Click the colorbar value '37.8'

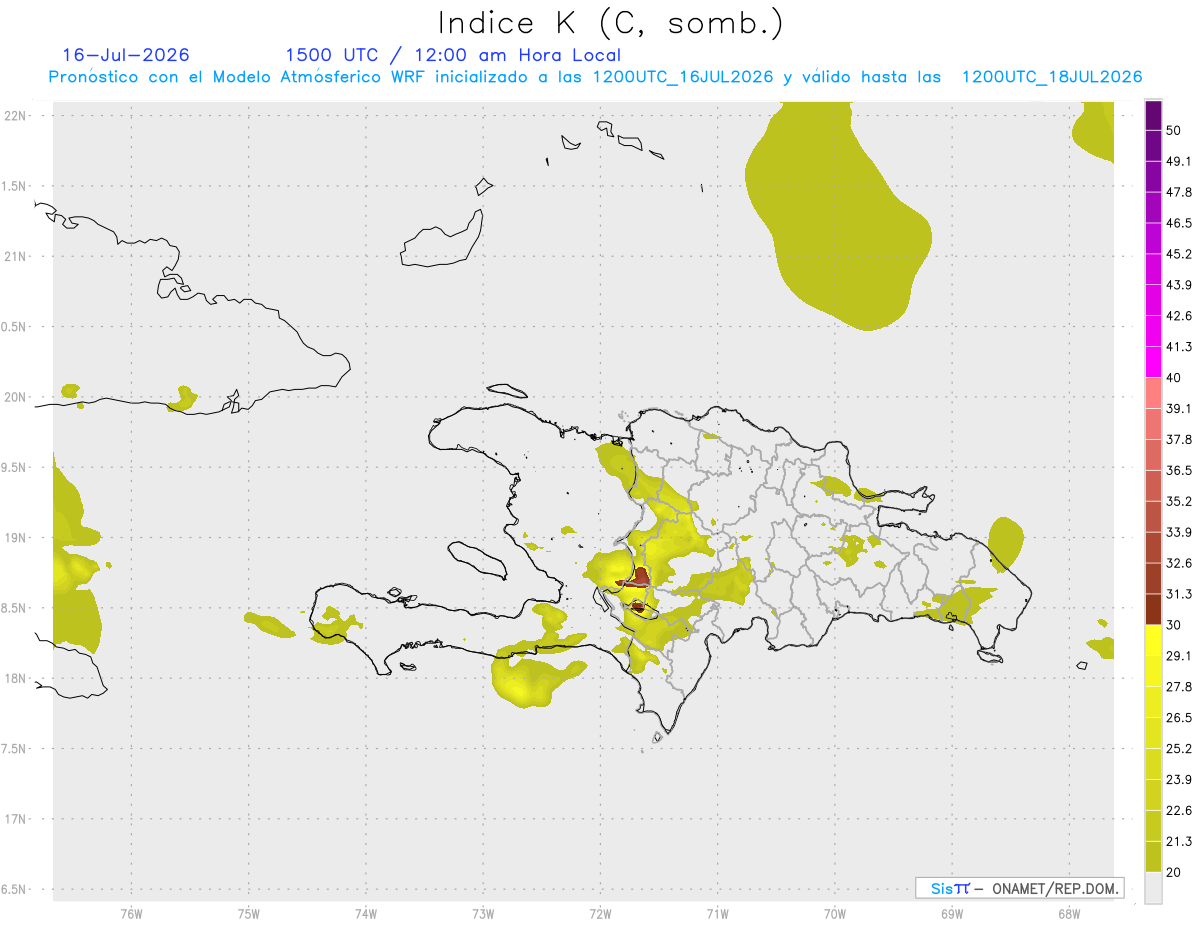pos(1179,439)
